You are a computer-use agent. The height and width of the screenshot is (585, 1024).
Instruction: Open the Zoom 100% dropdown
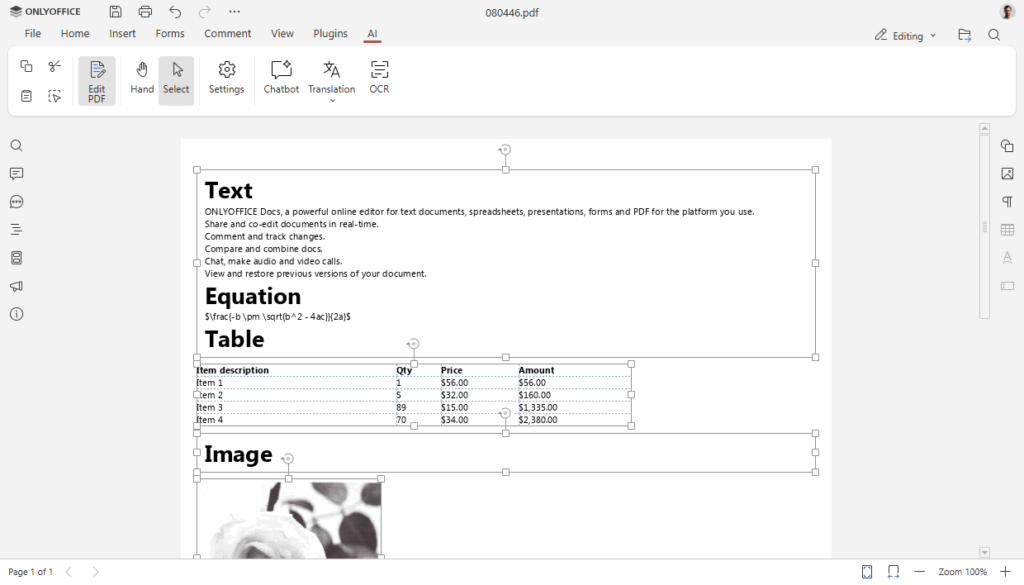pos(962,571)
